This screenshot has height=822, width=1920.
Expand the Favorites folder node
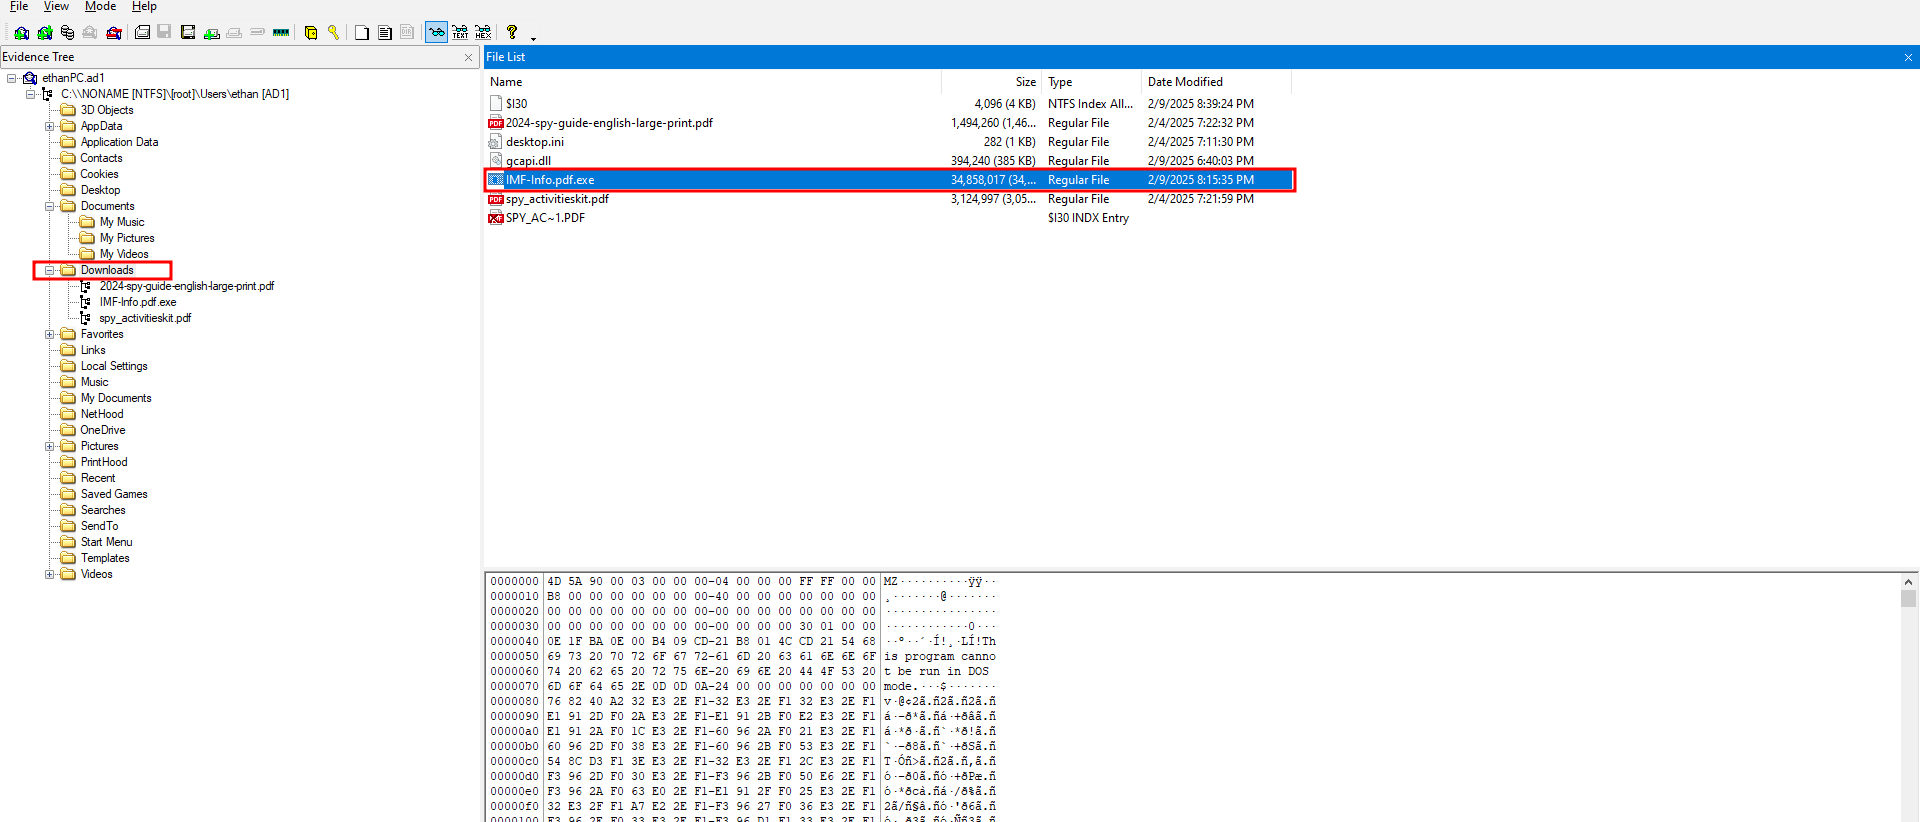(x=49, y=334)
